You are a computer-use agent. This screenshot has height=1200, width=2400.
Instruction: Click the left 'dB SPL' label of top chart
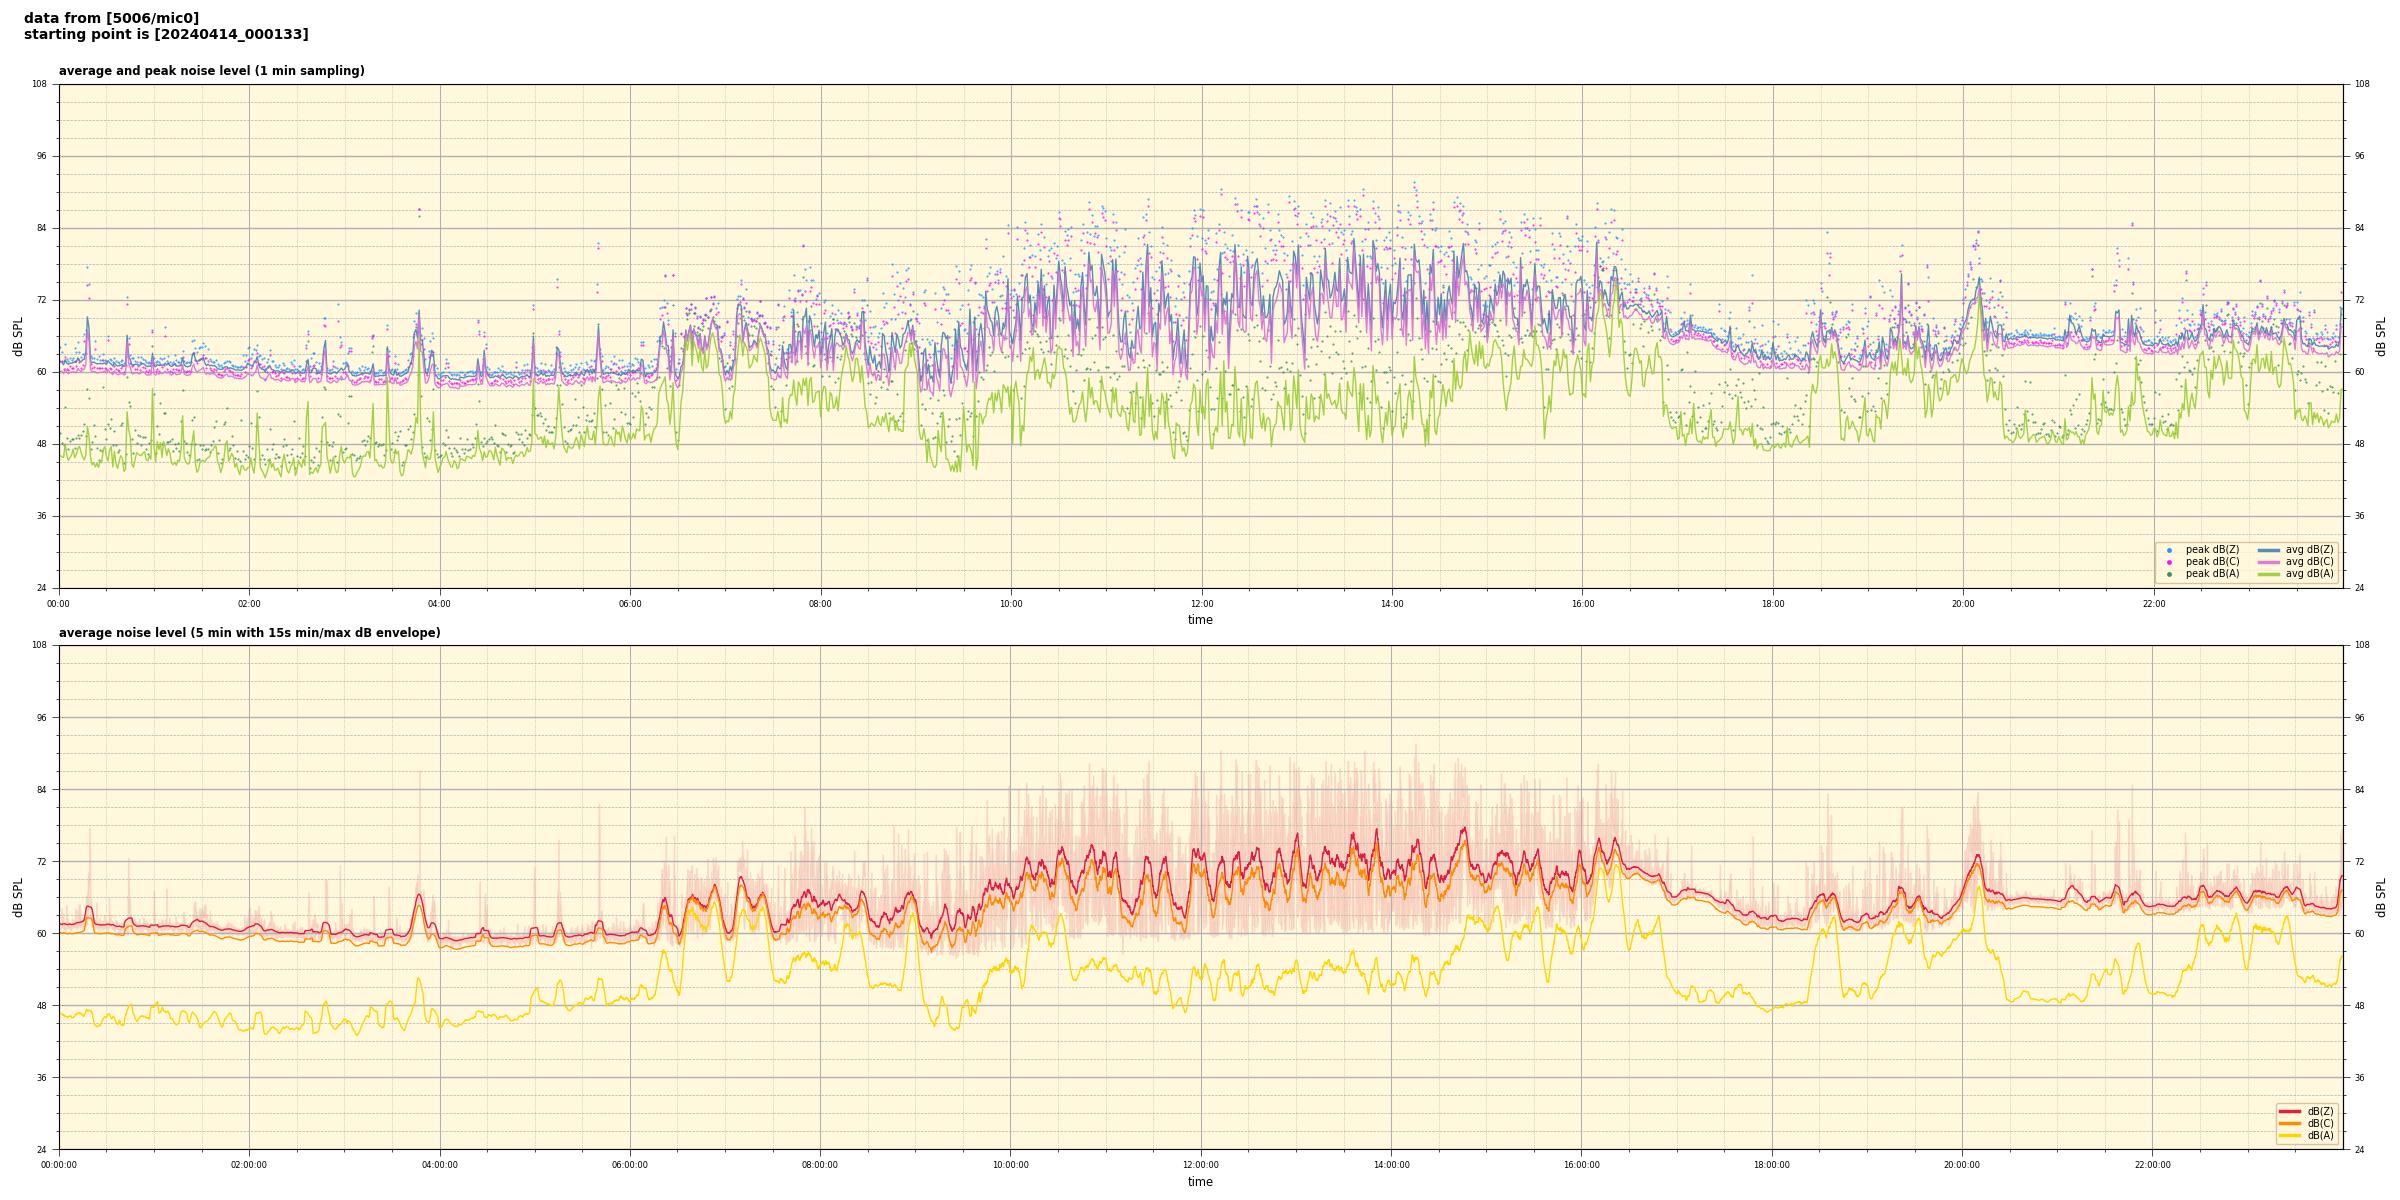(18, 336)
